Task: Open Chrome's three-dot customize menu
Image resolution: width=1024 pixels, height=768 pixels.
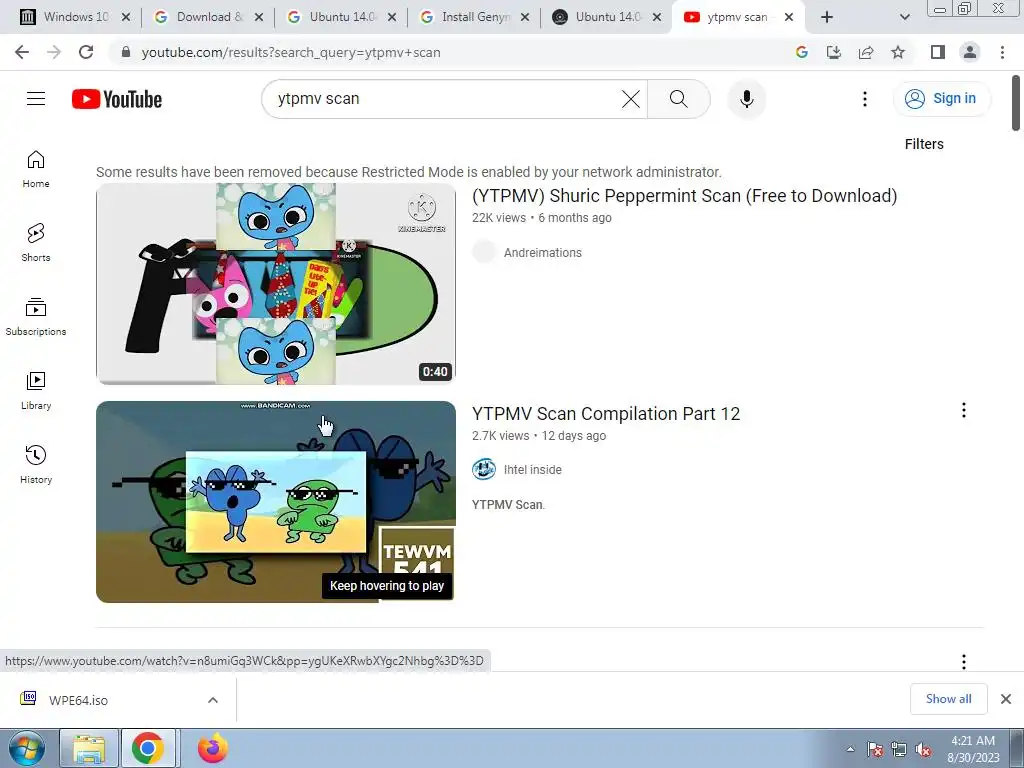Action: coord(1002,52)
